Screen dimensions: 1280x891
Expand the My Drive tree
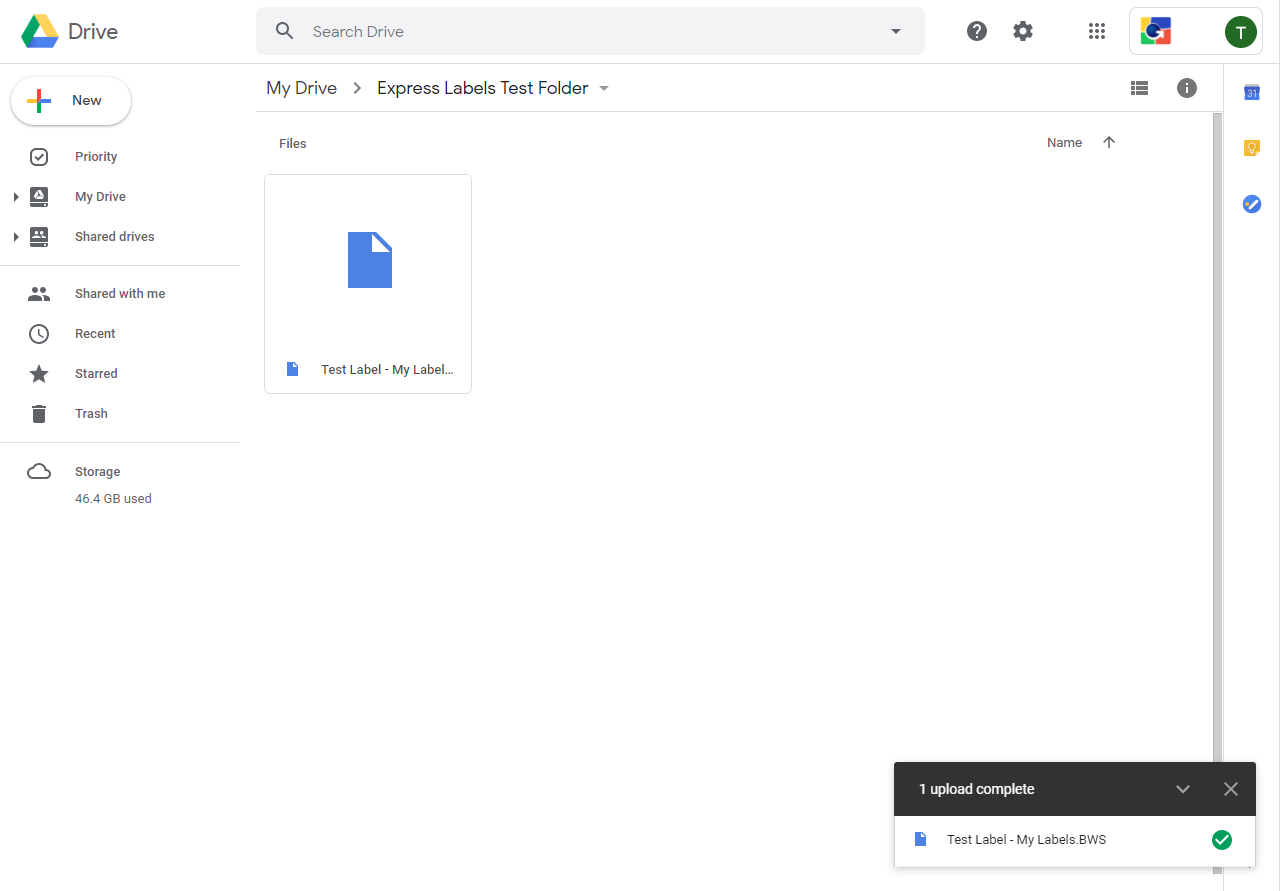(x=16, y=197)
